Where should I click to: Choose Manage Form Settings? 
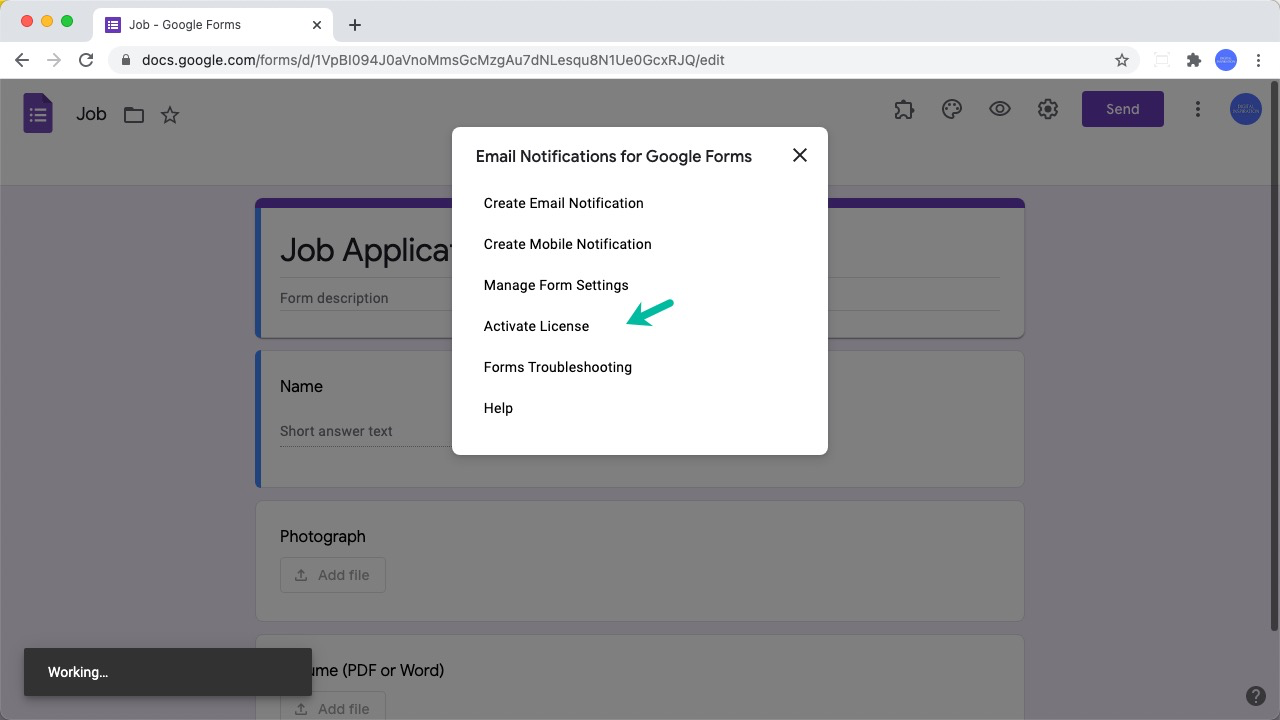[556, 285]
